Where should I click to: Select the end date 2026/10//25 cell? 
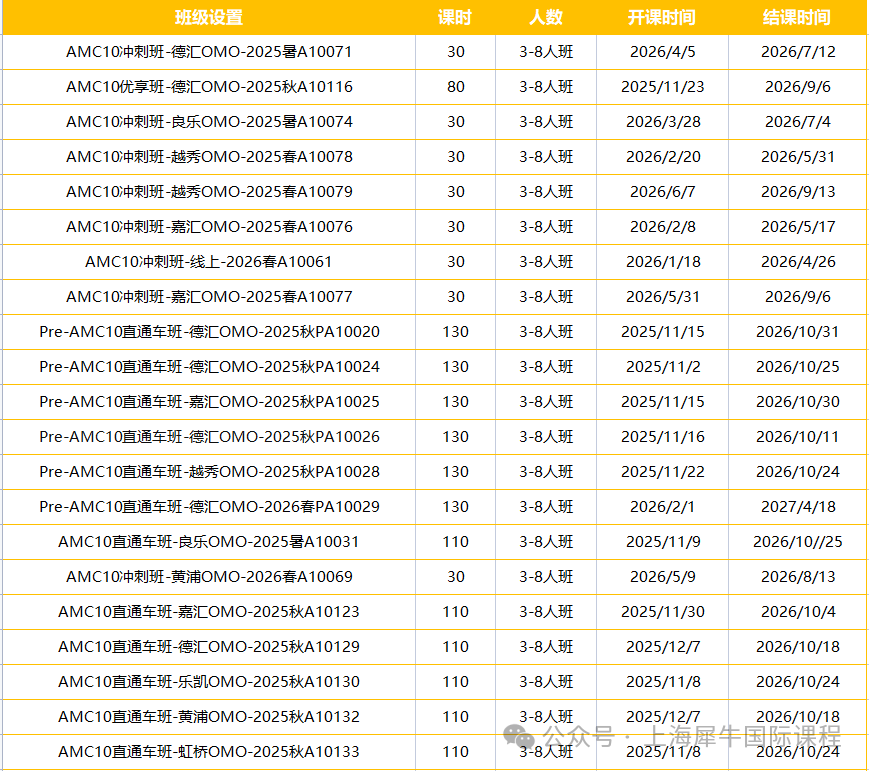(797, 542)
